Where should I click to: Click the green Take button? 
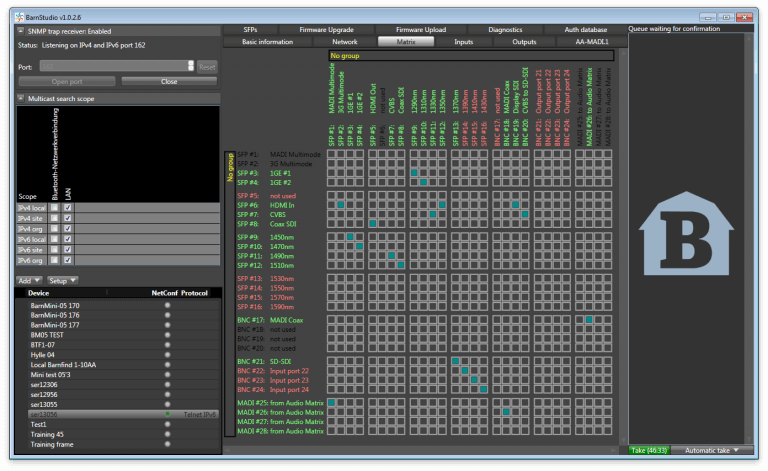(649, 451)
